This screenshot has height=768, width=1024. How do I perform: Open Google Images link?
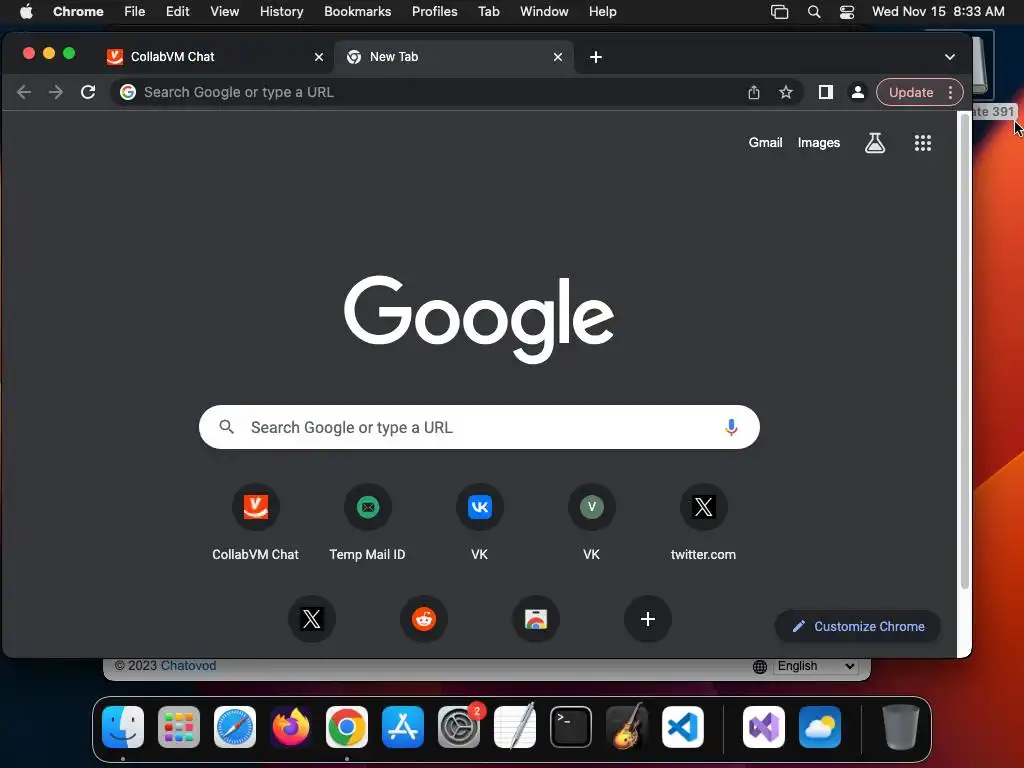818,142
